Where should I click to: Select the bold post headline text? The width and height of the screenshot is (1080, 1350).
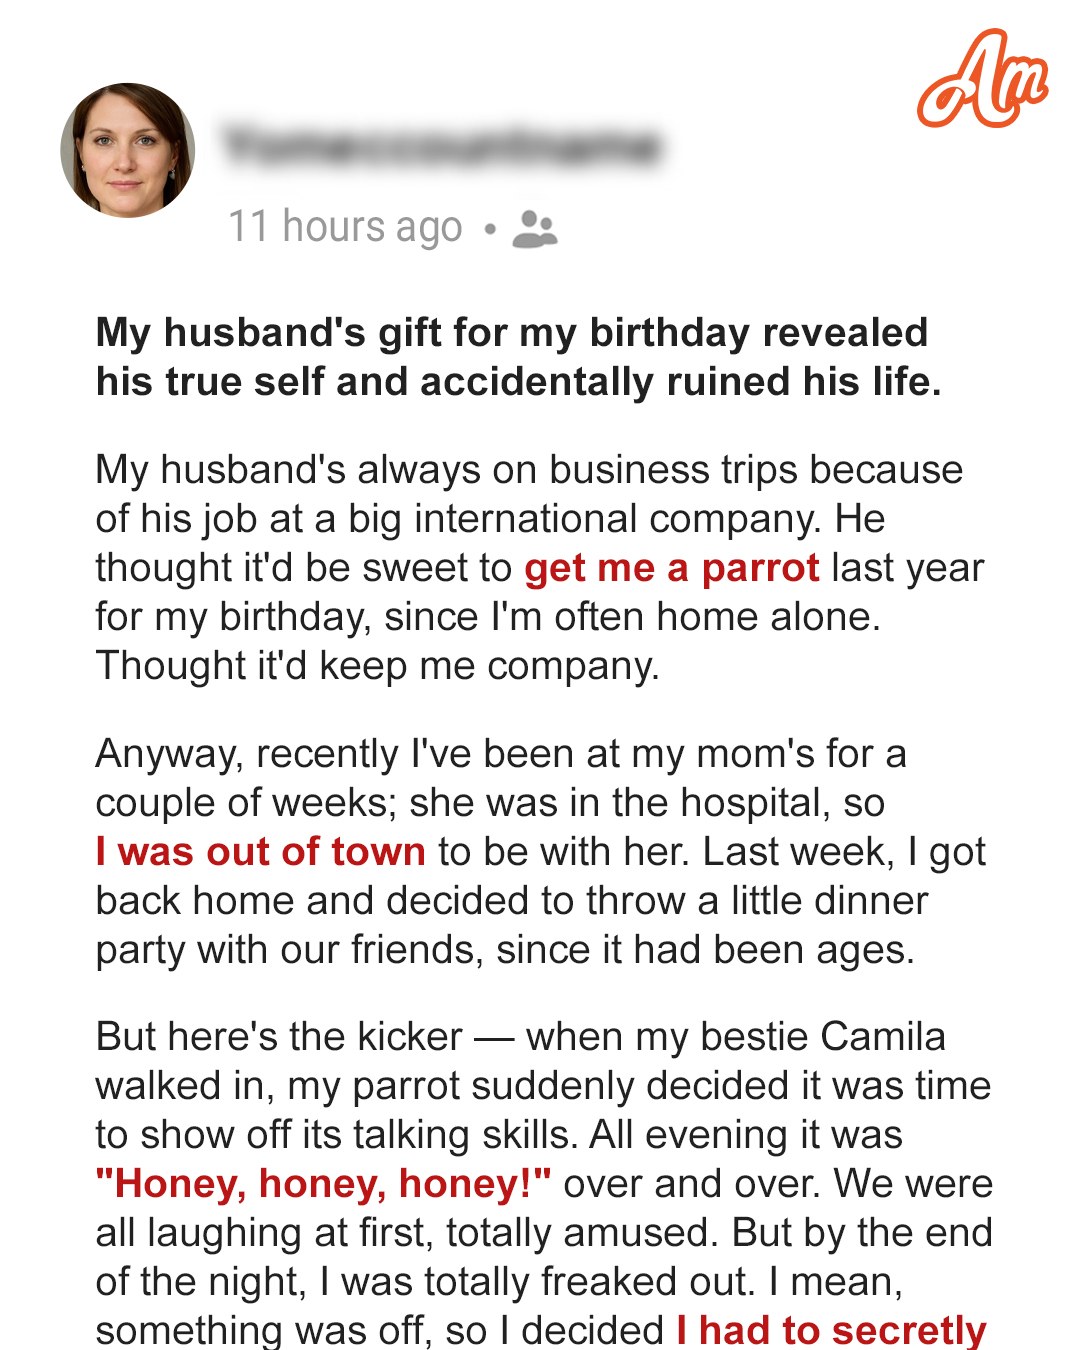pyautogui.click(x=518, y=357)
